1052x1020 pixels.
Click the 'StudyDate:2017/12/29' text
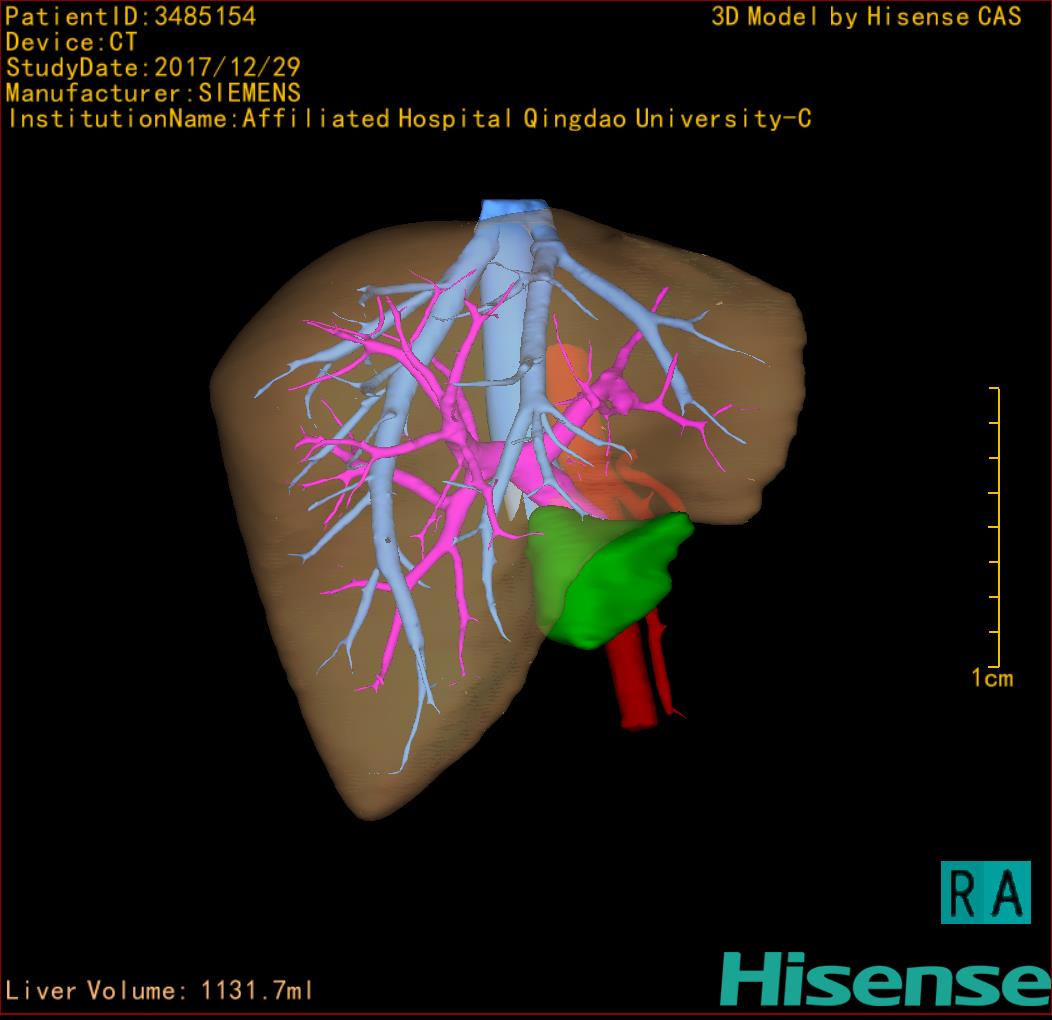(x=153, y=67)
